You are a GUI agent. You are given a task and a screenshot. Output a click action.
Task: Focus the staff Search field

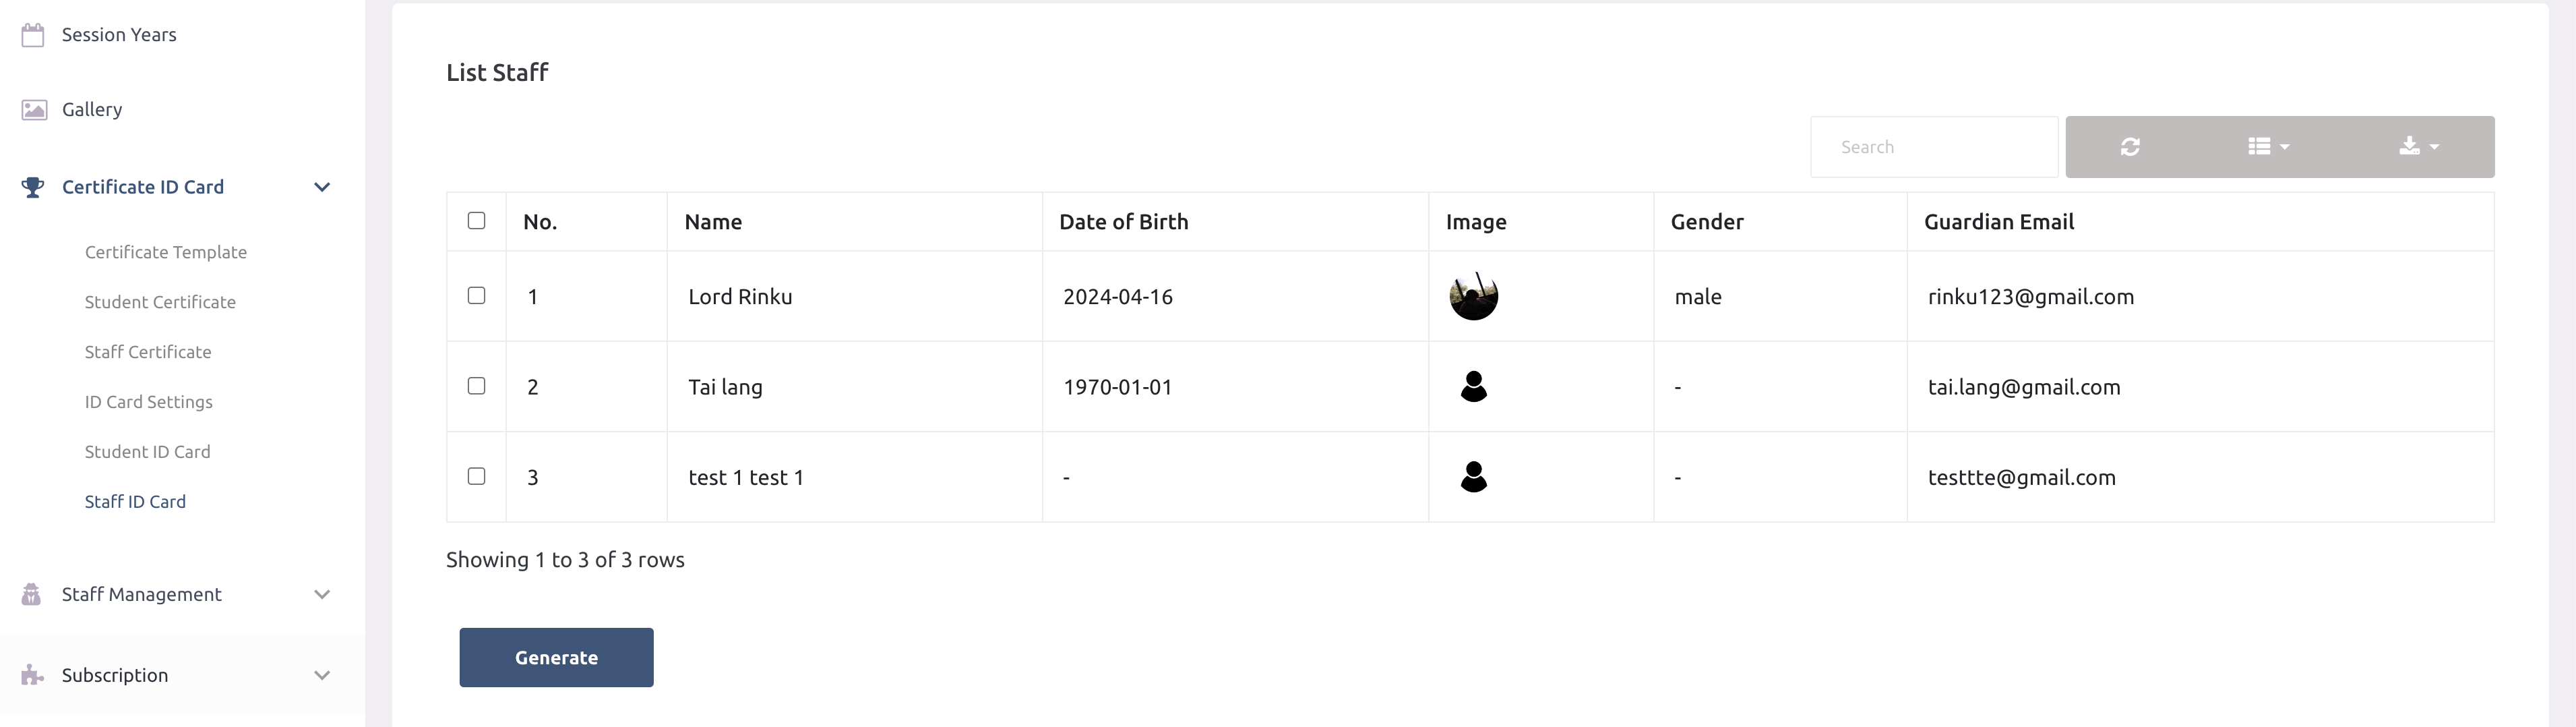coord(1933,147)
